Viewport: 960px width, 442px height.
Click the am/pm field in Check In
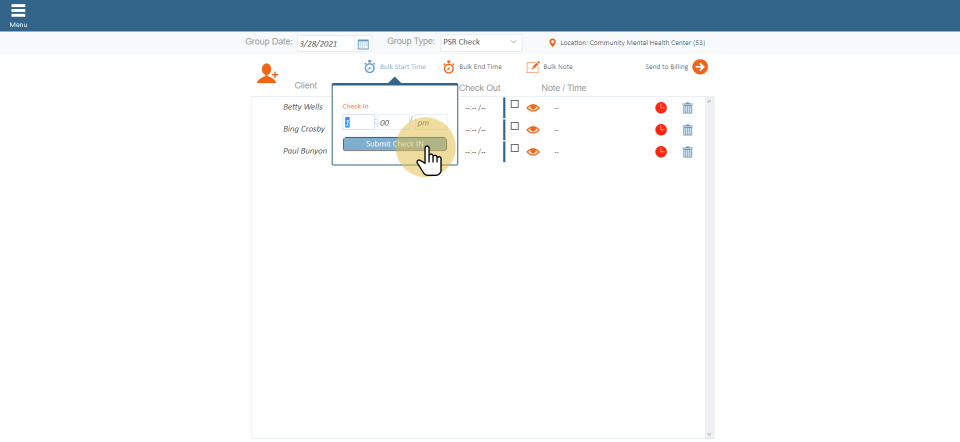click(x=428, y=123)
